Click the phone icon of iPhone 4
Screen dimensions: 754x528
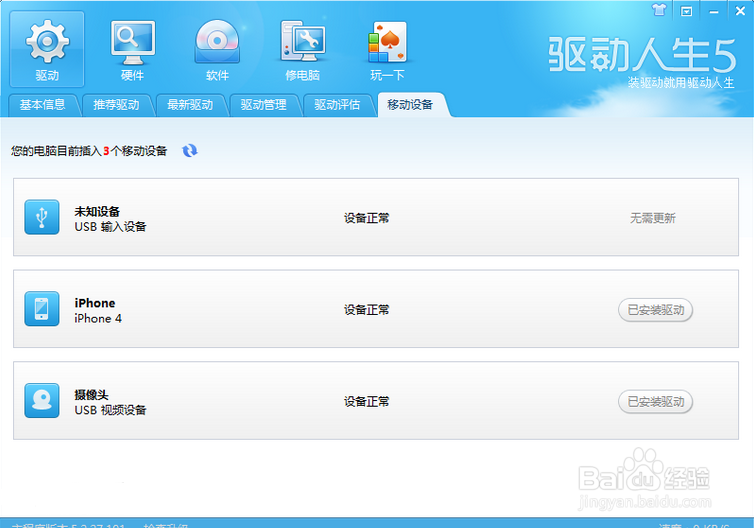click(42, 309)
